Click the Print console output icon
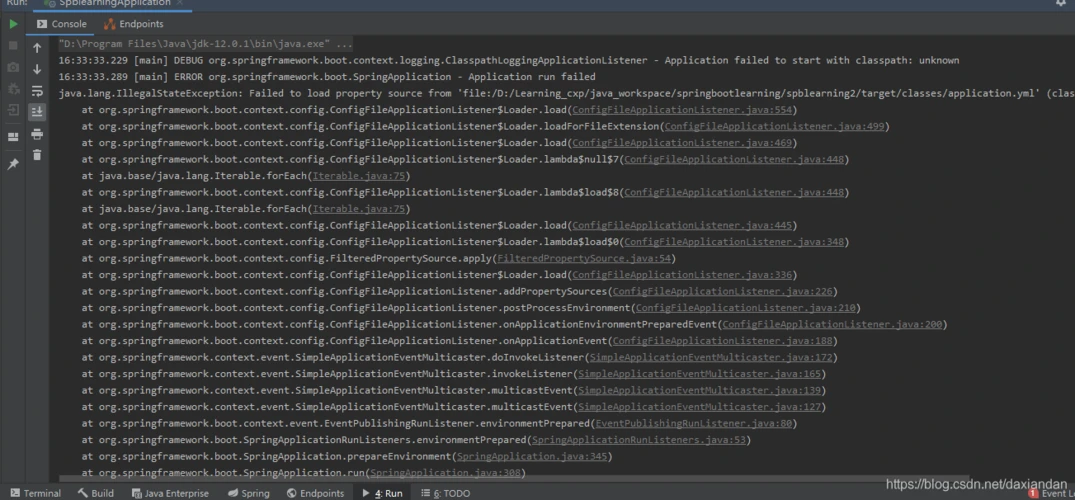1075x500 pixels. (x=37, y=134)
